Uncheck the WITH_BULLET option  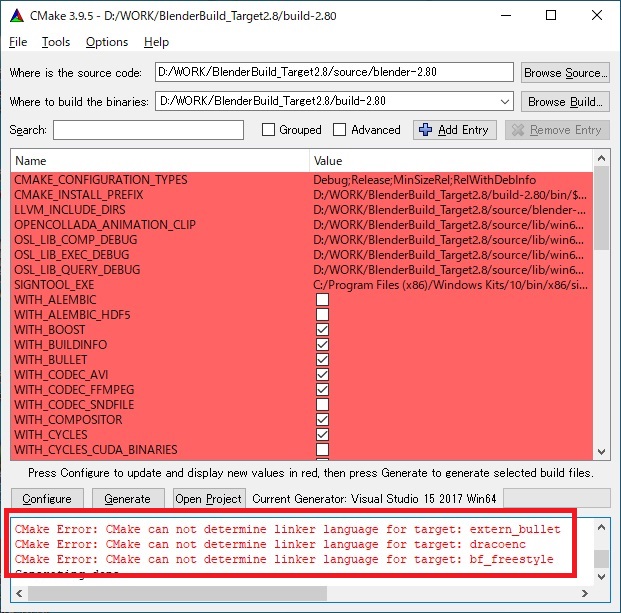tap(322, 360)
